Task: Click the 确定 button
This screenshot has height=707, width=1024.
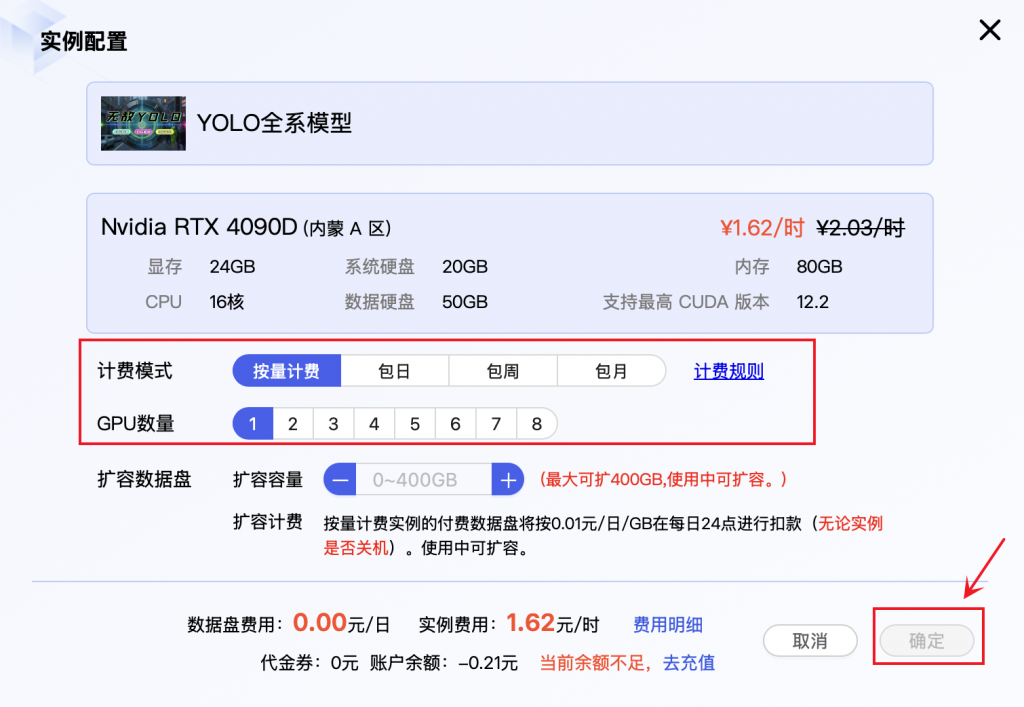Action: [927, 640]
